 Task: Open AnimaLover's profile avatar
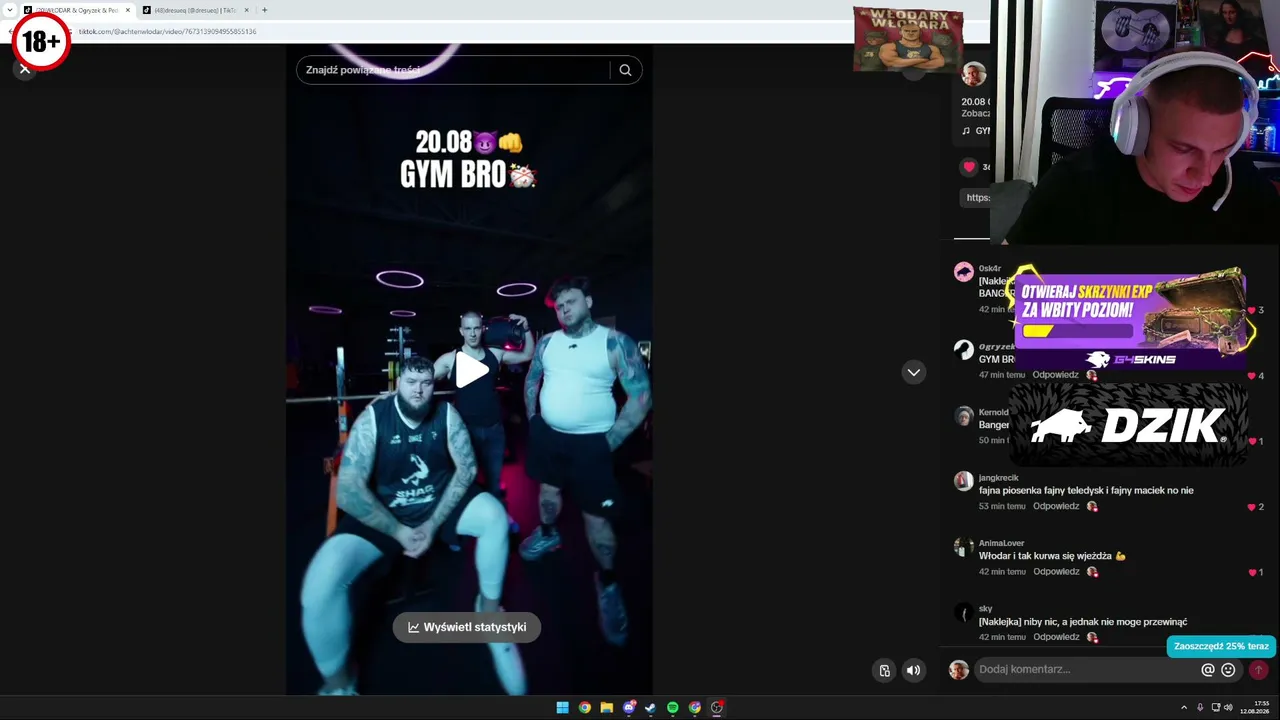tap(964, 547)
